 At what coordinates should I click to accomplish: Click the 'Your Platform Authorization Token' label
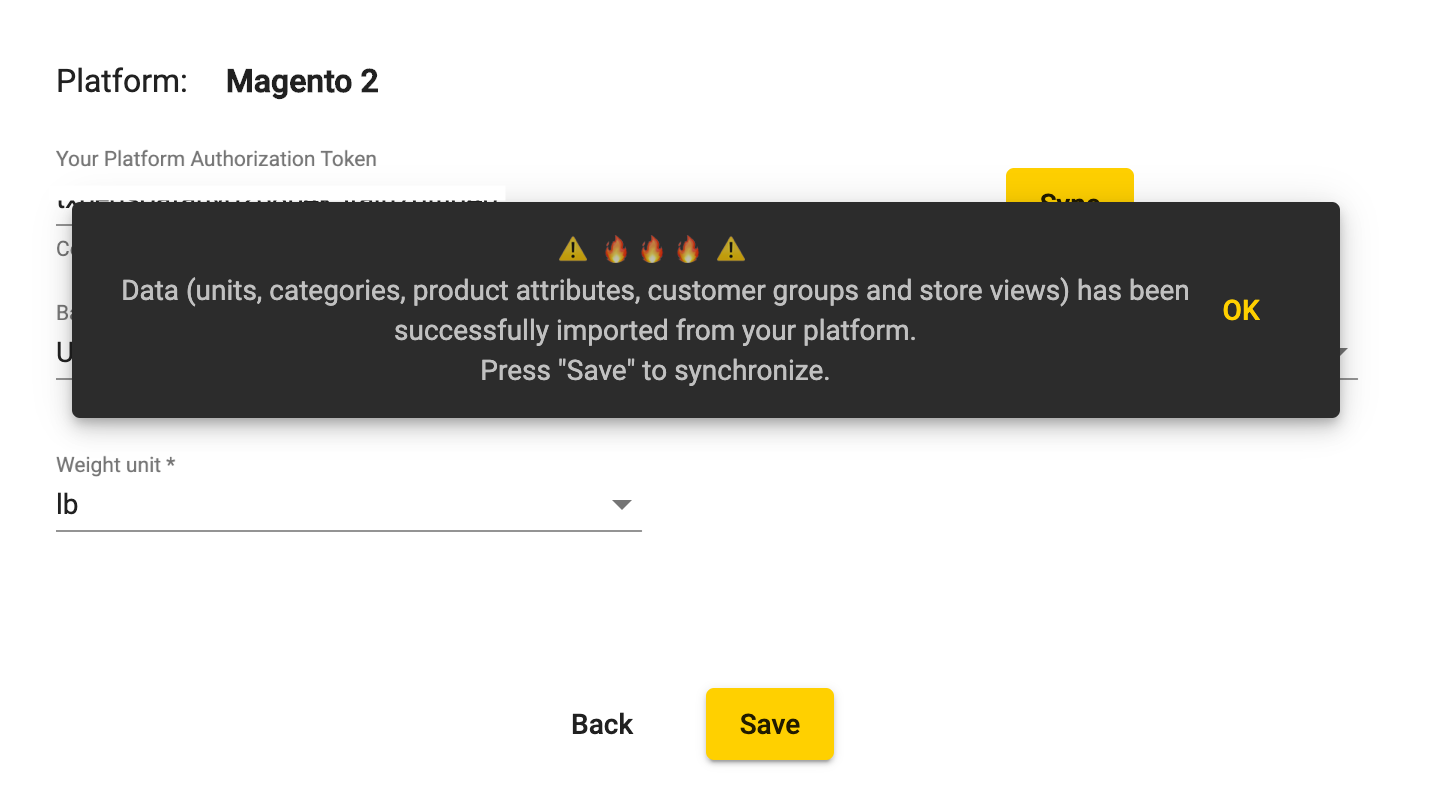217,158
